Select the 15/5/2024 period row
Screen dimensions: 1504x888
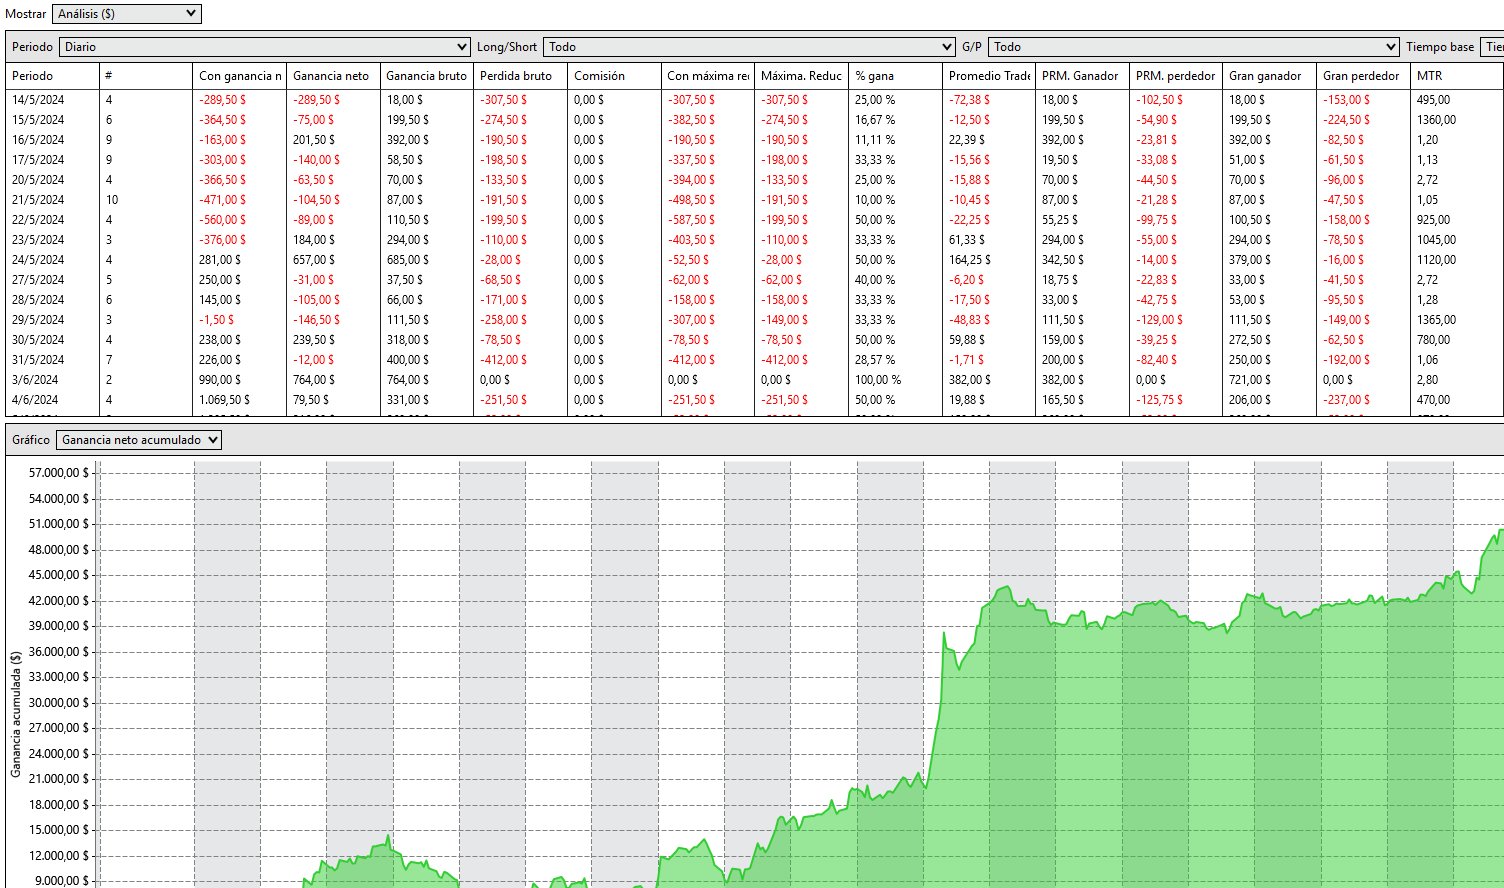pos(754,120)
